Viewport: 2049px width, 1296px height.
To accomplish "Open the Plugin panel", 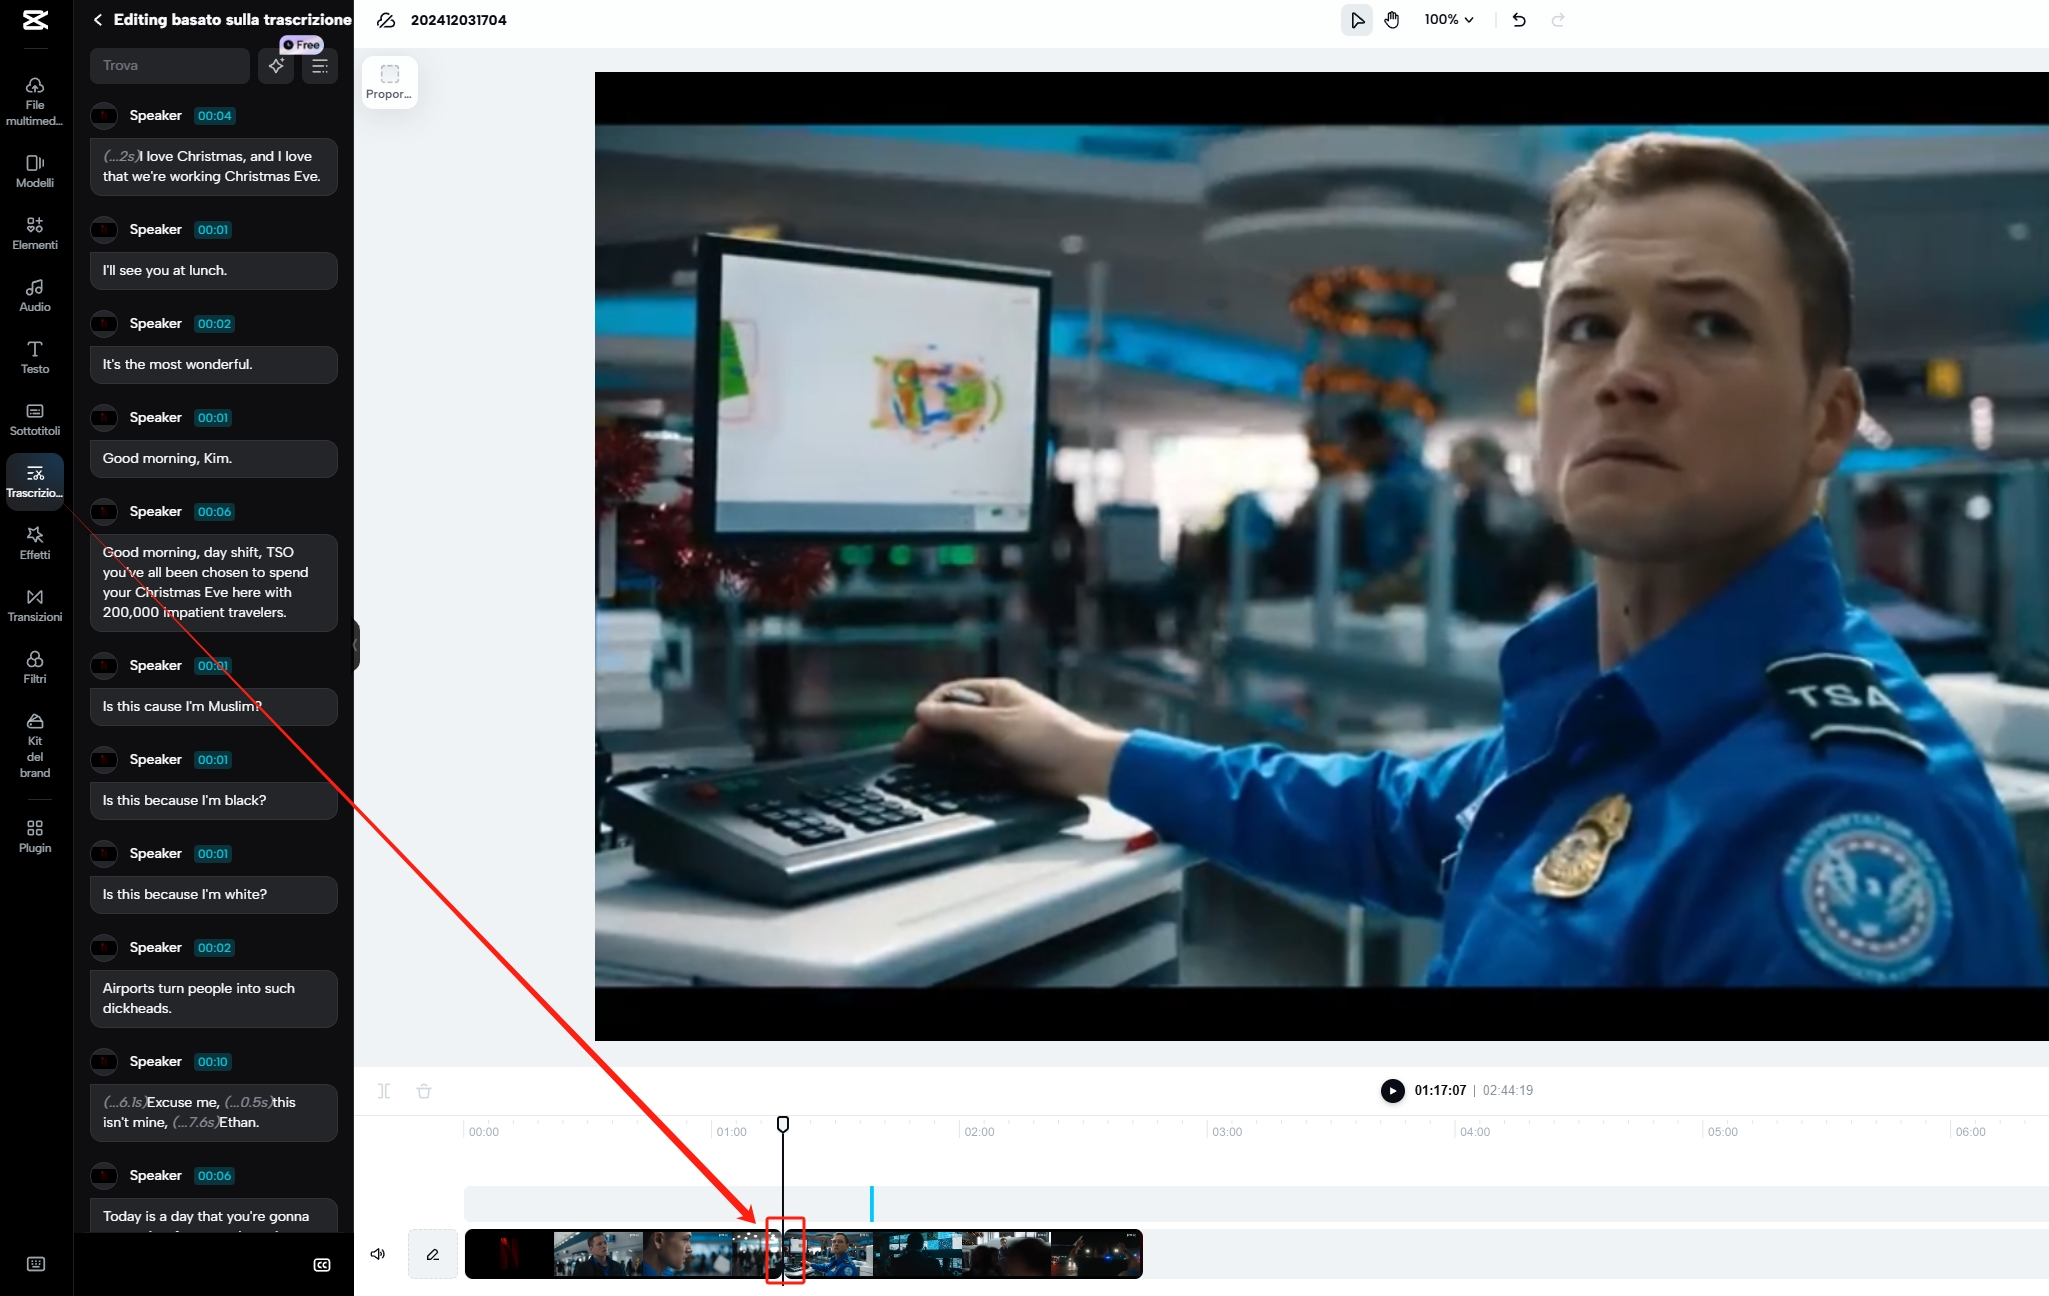I will click(35, 836).
